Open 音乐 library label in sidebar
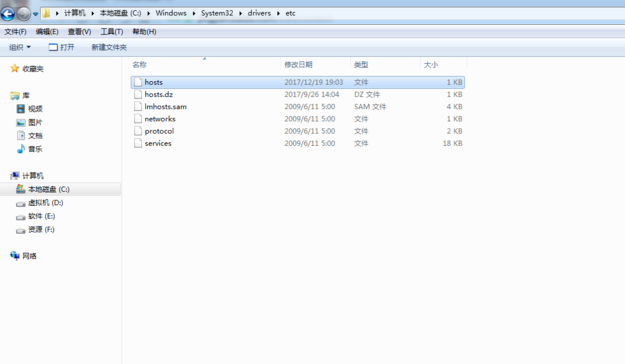The image size is (625, 364). click(x=35, y=149)
